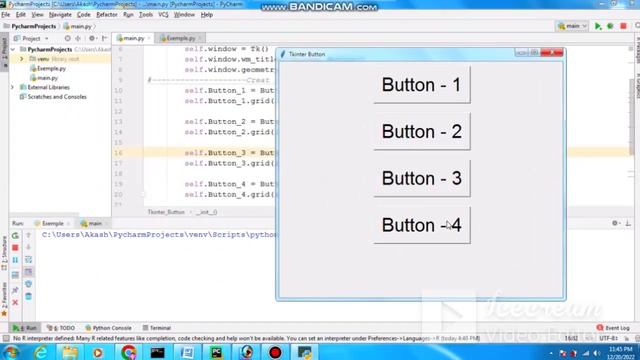The height and width of the screenshot is (360, 640).
Task: Print Run console output icon
Action: (28, 284)
